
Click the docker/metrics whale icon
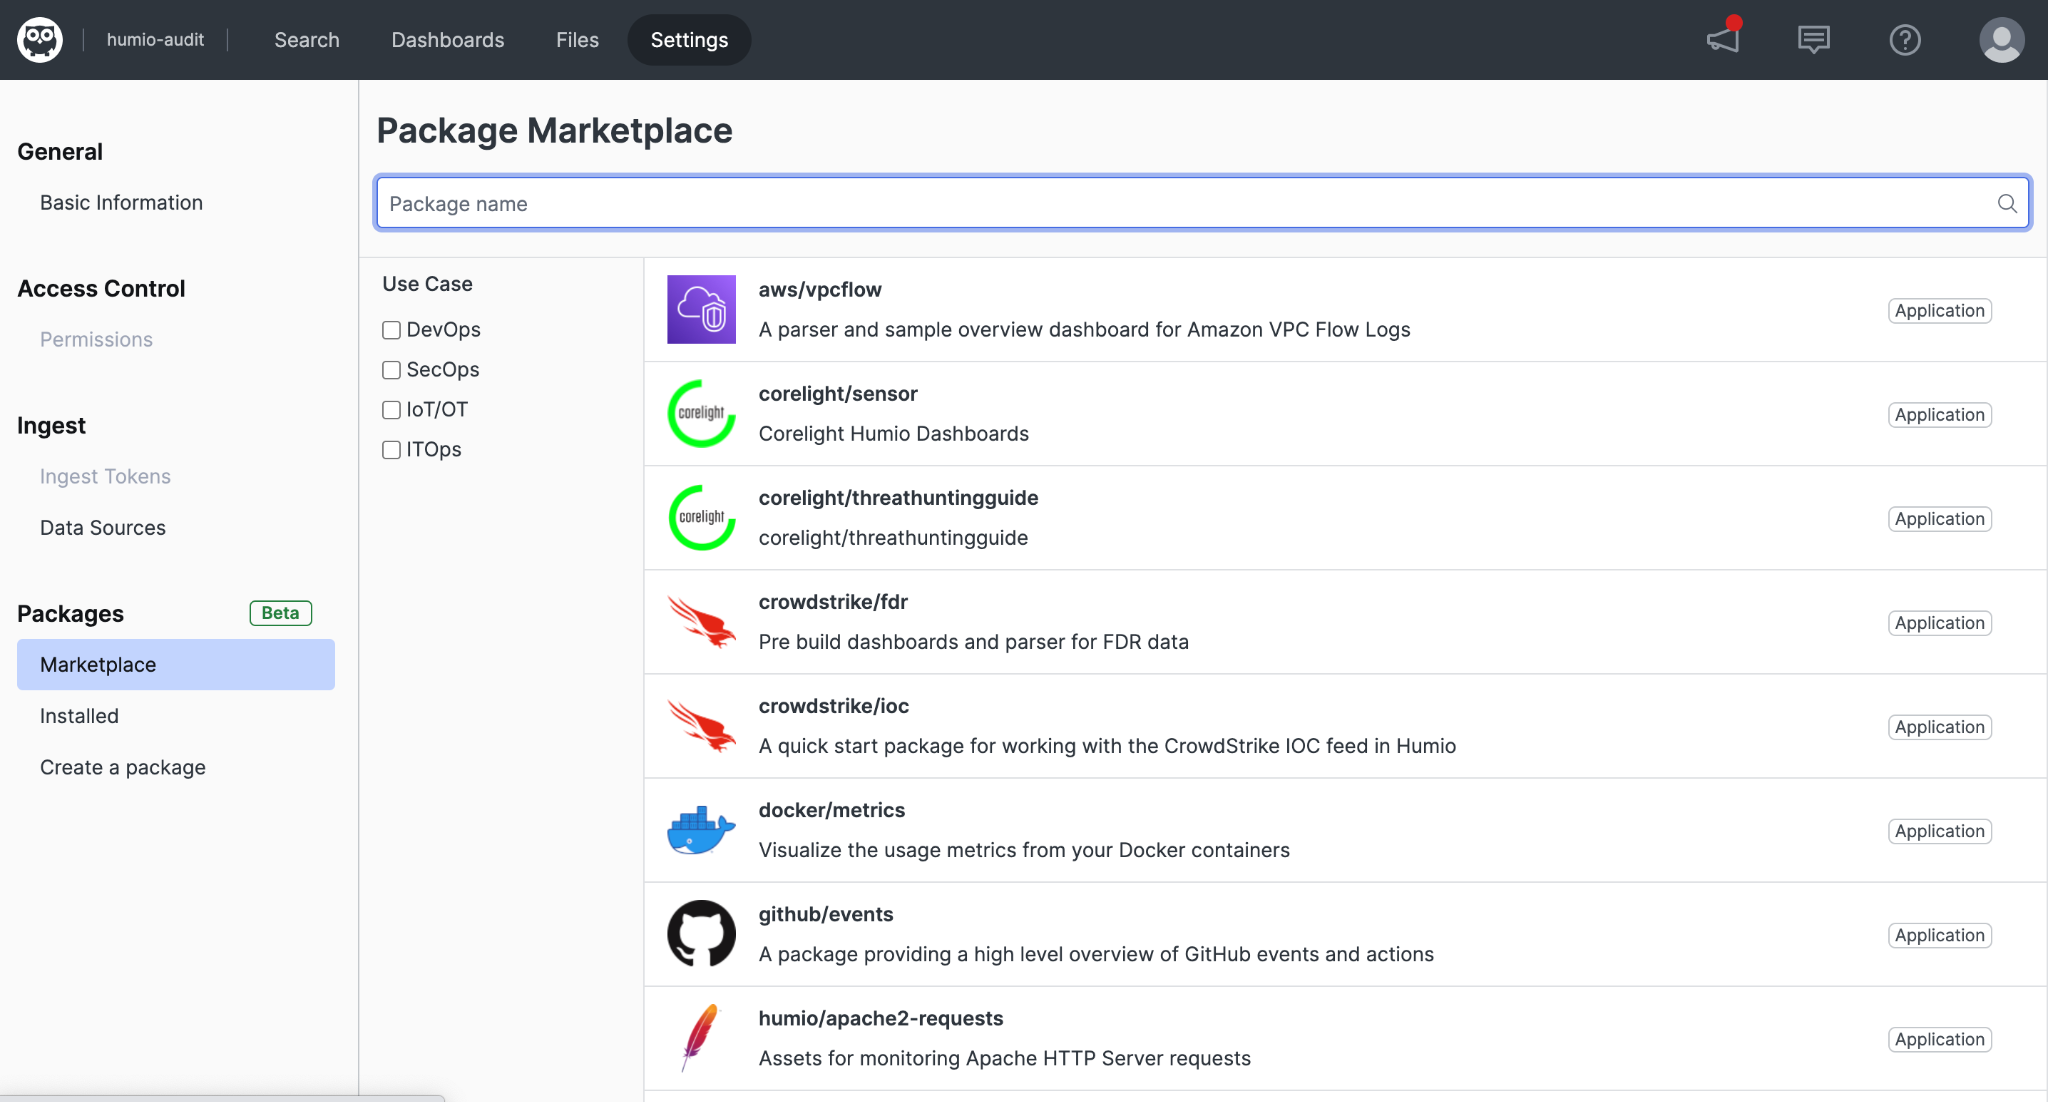(701, 829)
